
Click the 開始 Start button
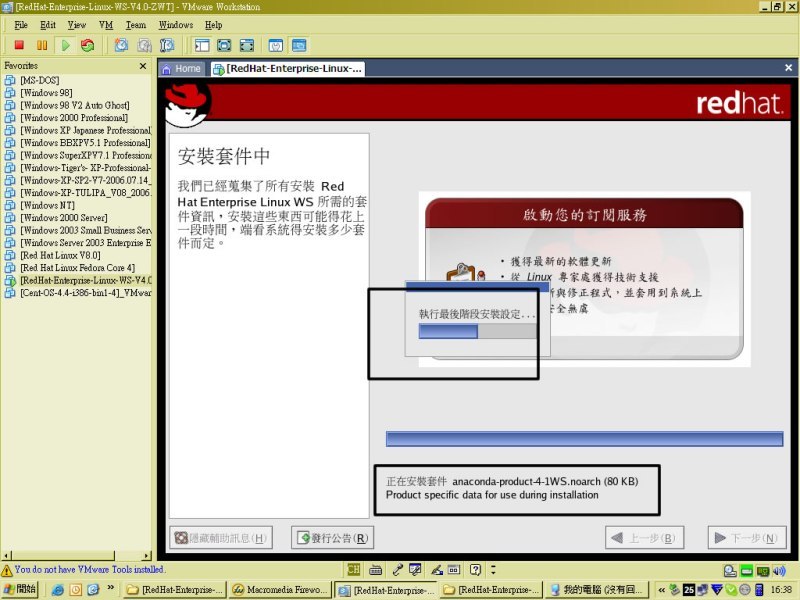tap(19, 589)
